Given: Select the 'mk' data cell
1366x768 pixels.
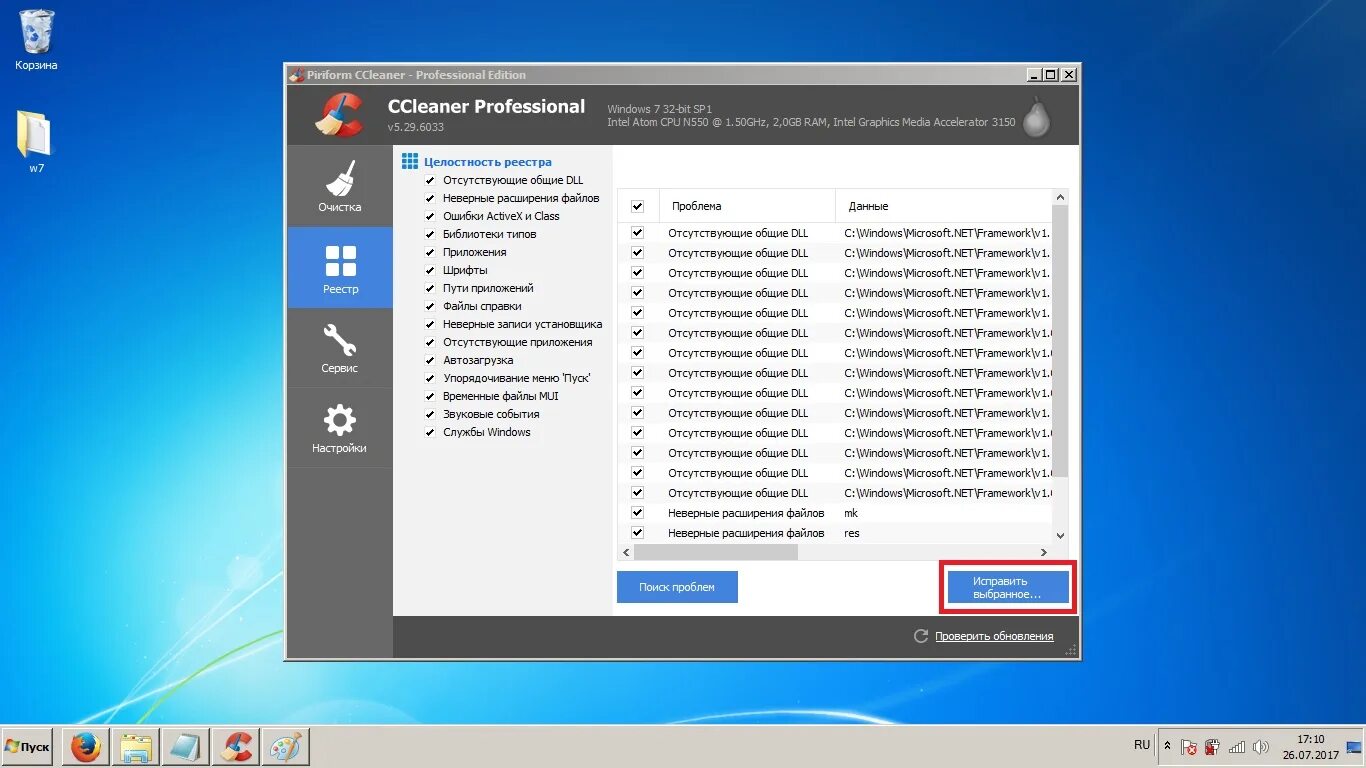Looking at the screenshot, I should pos(851,513).
